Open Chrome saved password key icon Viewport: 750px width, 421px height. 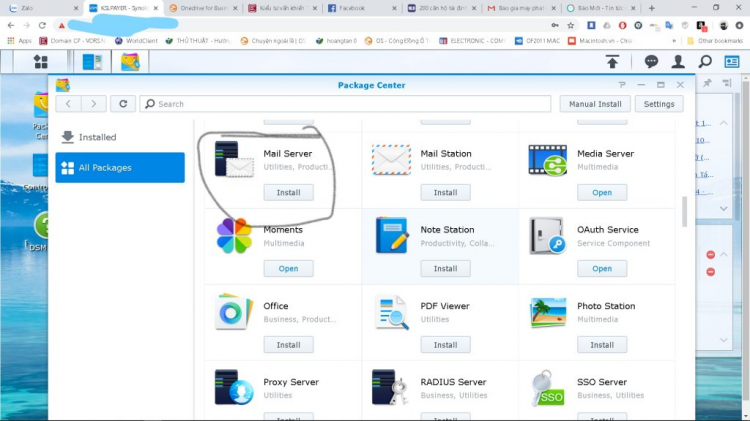pyautogui.click(x=555, y=25)
